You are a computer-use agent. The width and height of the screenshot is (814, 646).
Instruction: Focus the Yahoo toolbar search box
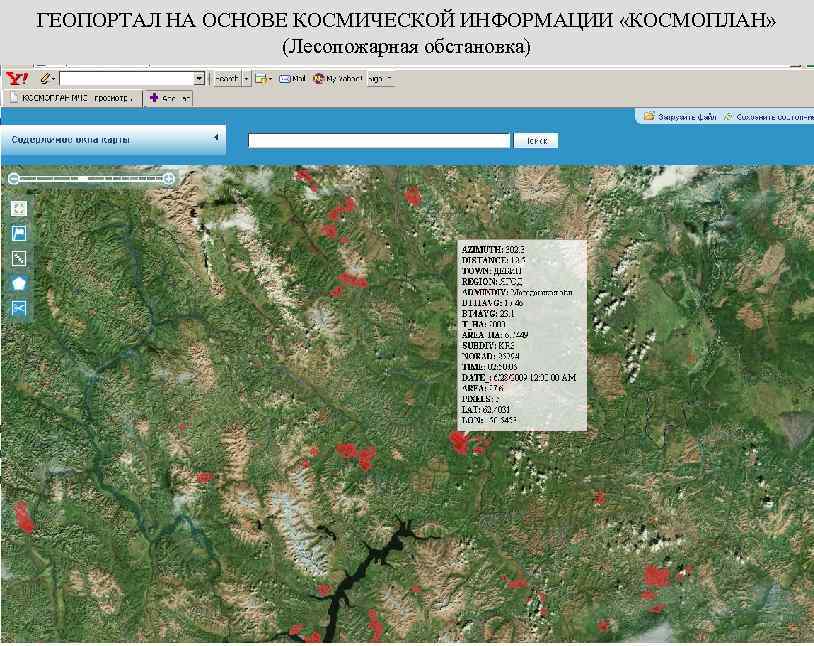127,79
